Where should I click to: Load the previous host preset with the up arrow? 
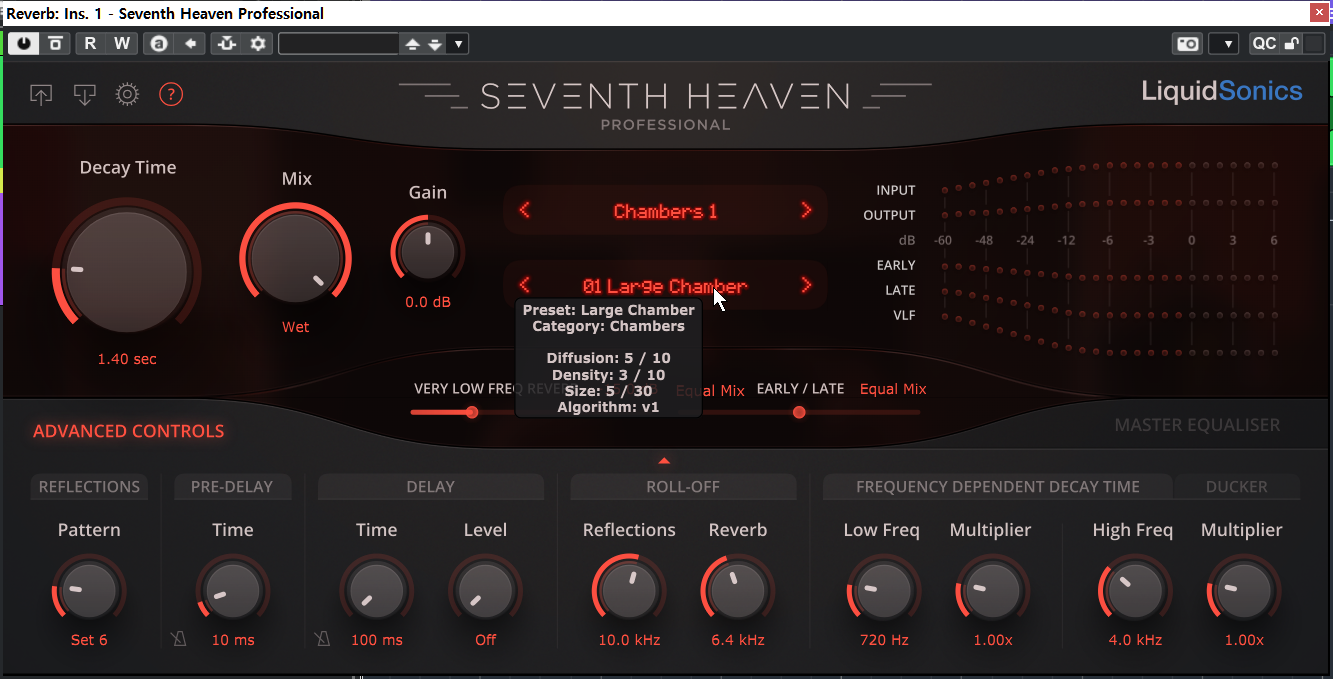coord(412,44)
